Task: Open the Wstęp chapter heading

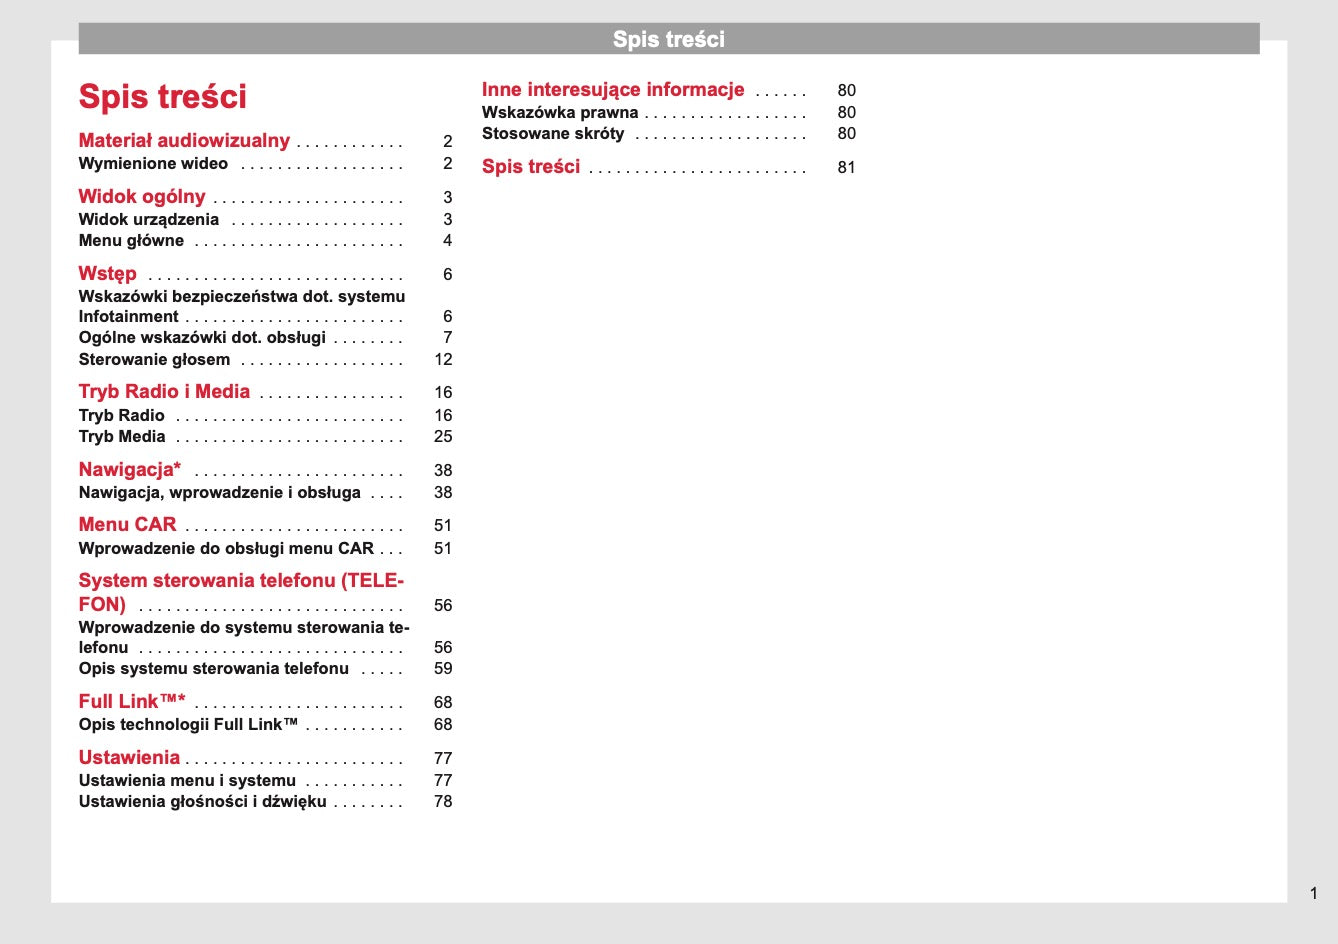Action: tap(108, 274)
